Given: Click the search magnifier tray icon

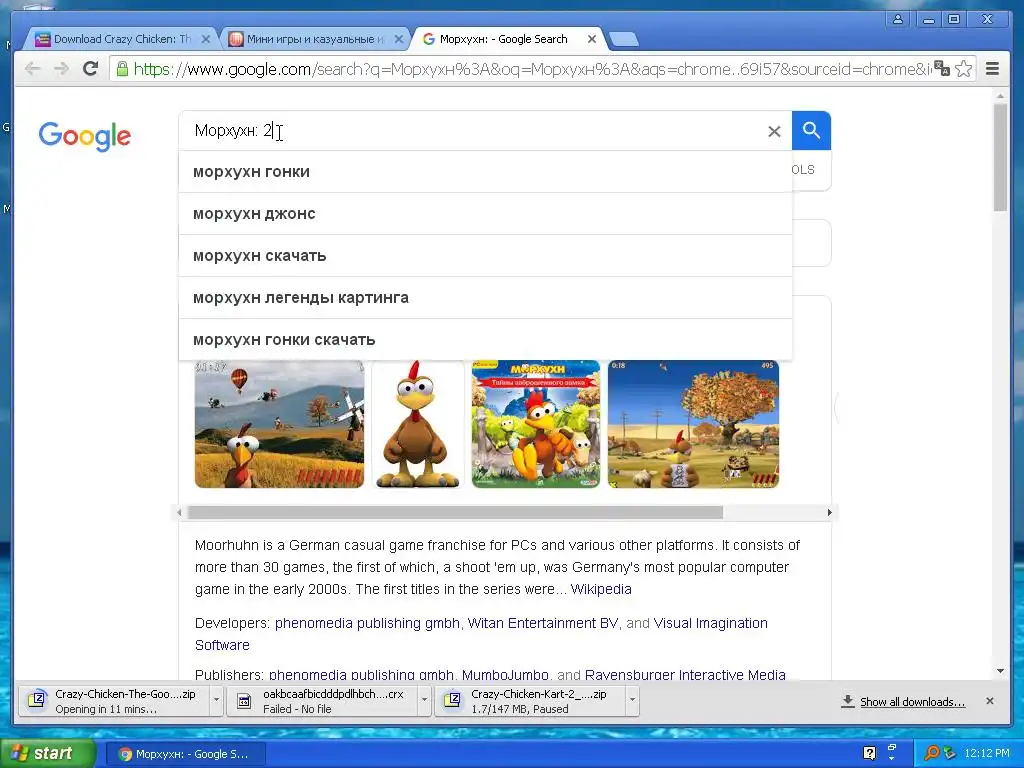Looking at the screenshot, I should tap(931, 753).
